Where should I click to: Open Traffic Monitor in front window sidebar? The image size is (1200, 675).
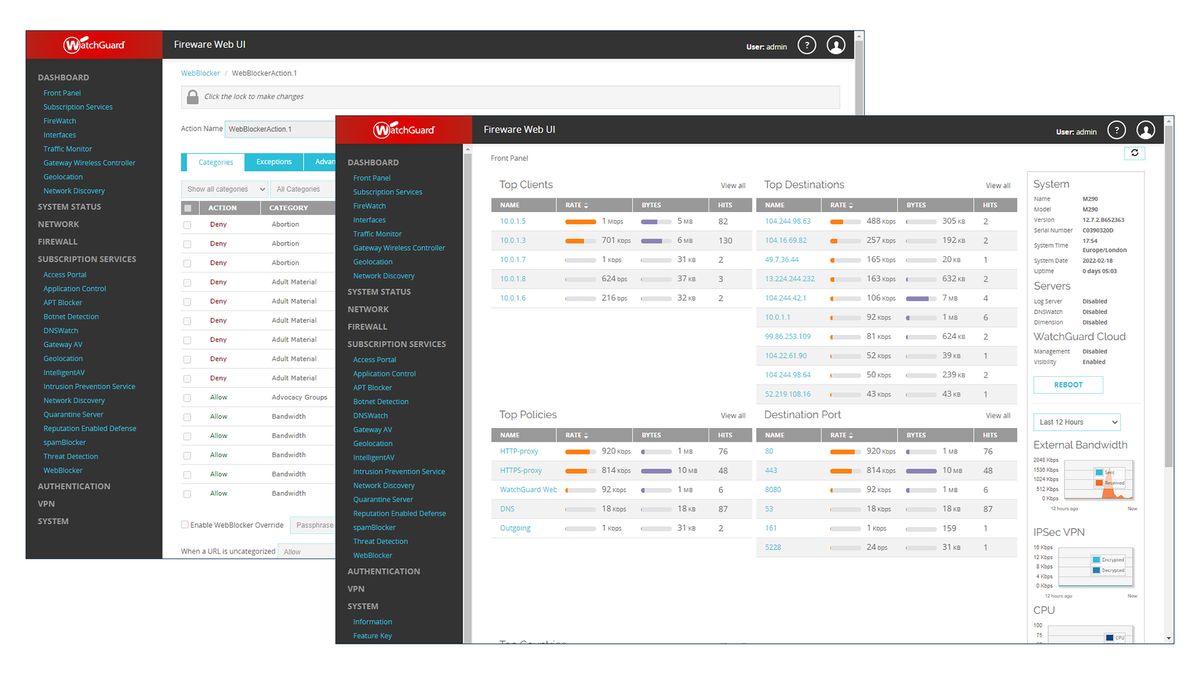377,234
